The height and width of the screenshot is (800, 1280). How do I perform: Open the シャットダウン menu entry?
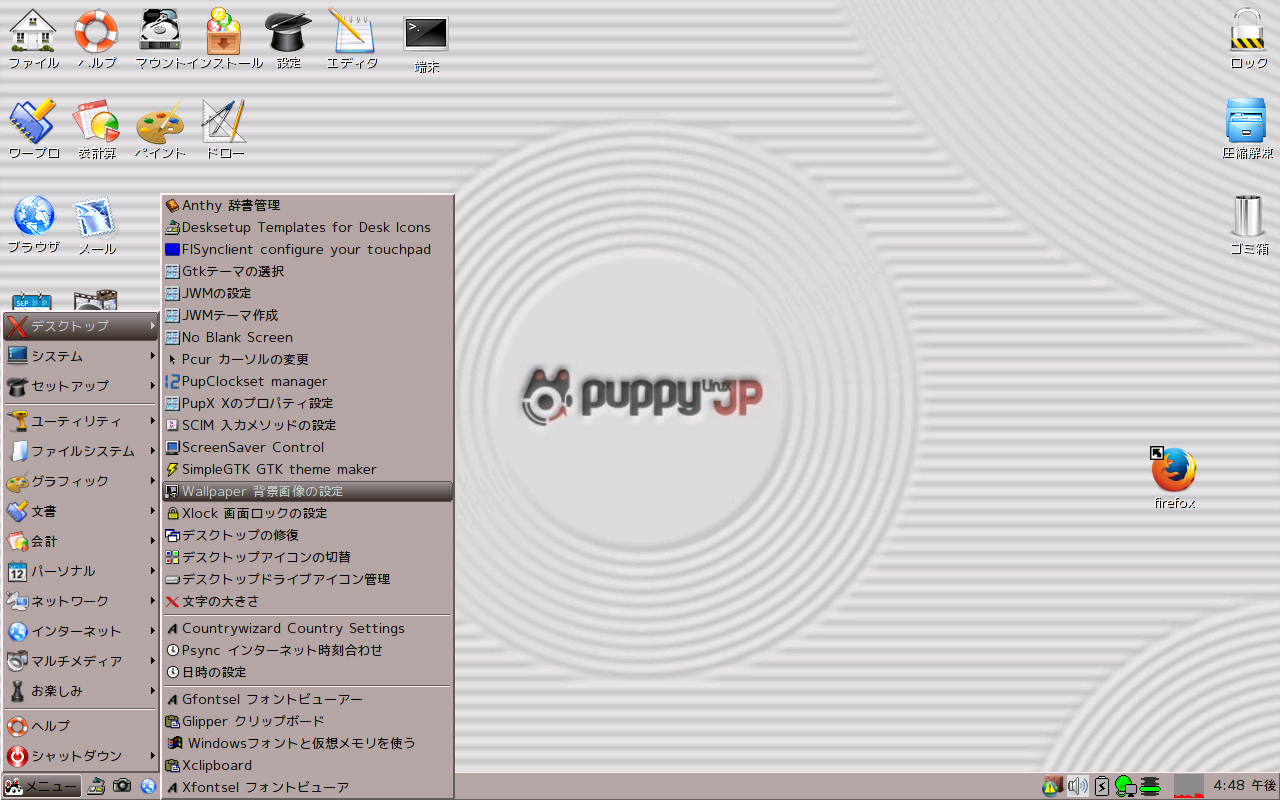point(80,756)
